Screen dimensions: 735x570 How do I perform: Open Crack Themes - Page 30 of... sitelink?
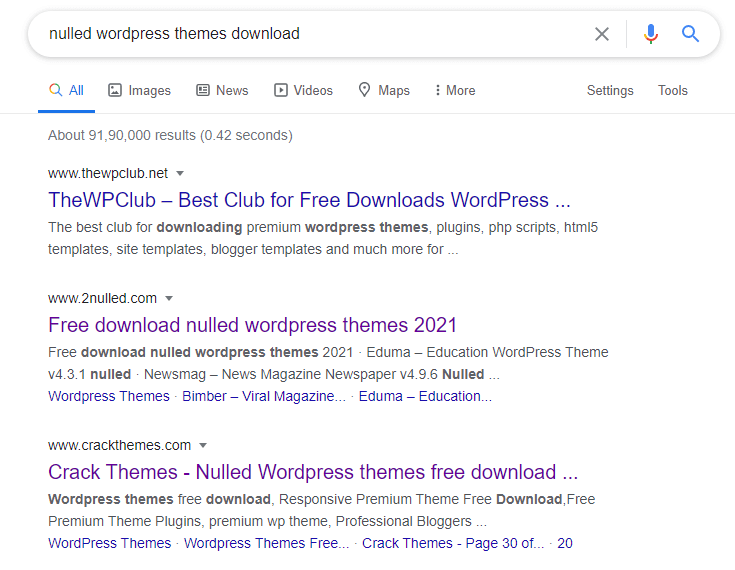point(453,543)
